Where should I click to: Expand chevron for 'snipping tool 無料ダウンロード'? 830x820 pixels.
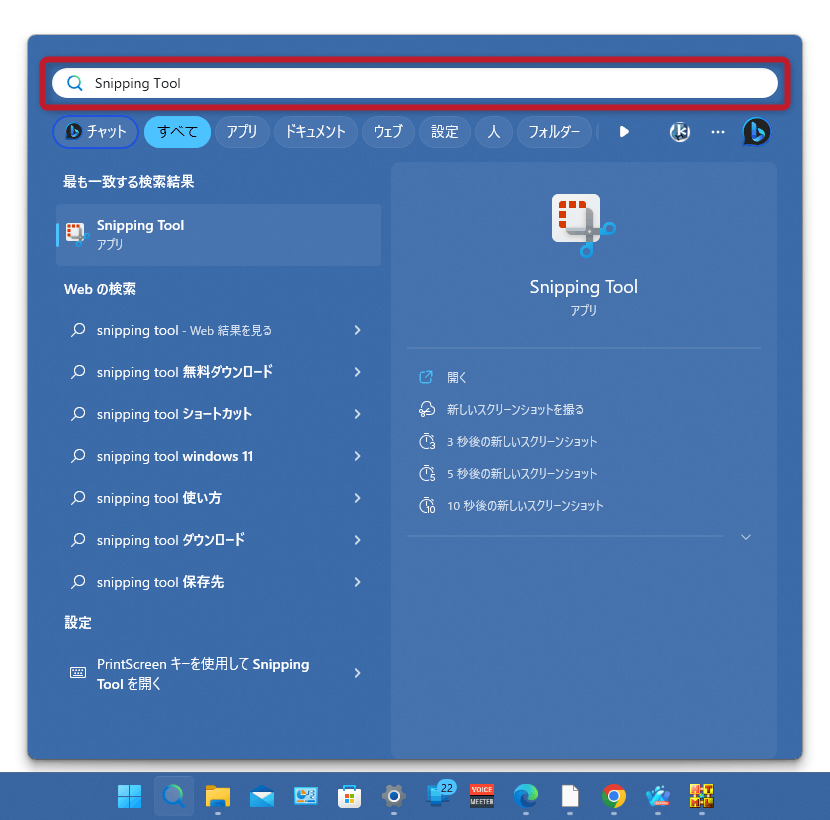357,372
